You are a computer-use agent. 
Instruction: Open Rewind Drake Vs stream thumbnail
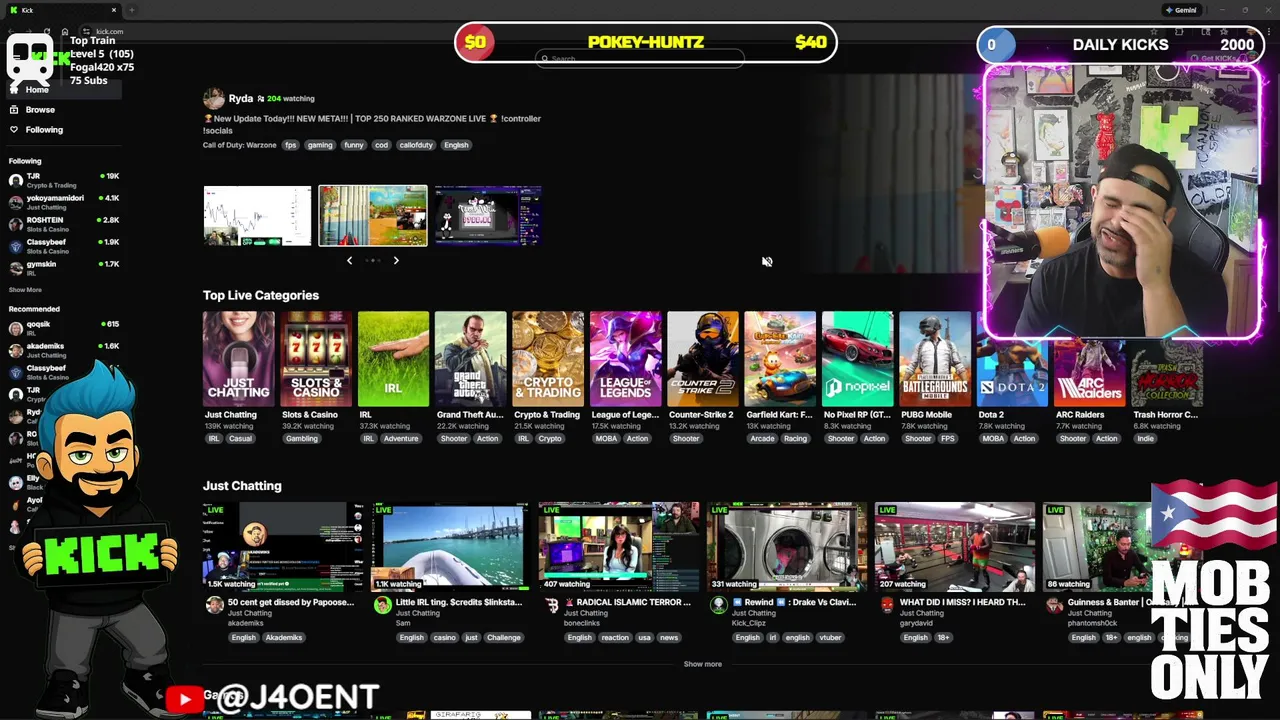787,547
